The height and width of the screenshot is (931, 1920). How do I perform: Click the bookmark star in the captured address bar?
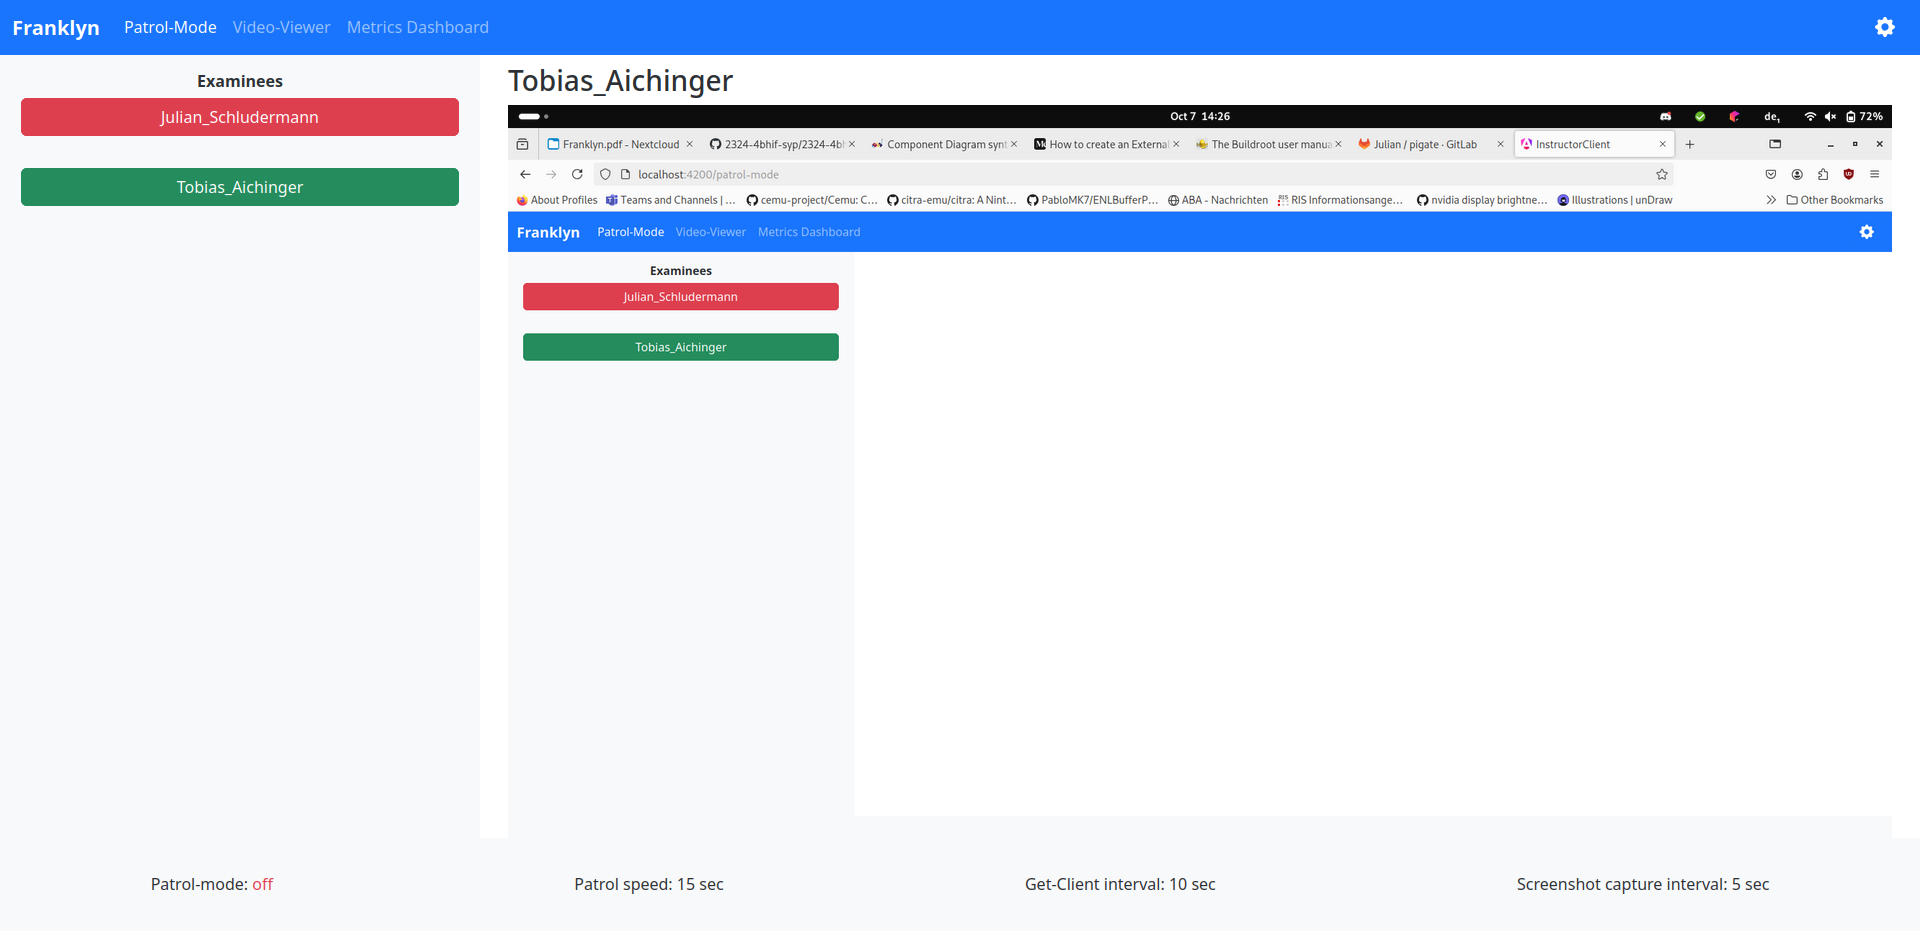click(1662, 174)
